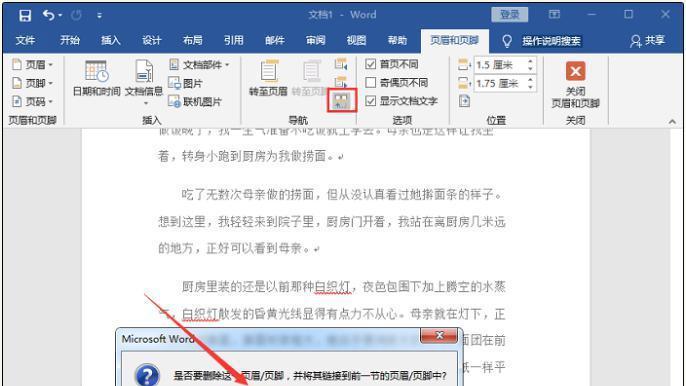Screen dimensions: 686x386
Task: Switch to the 设计 tab
Action: point(152,41)
